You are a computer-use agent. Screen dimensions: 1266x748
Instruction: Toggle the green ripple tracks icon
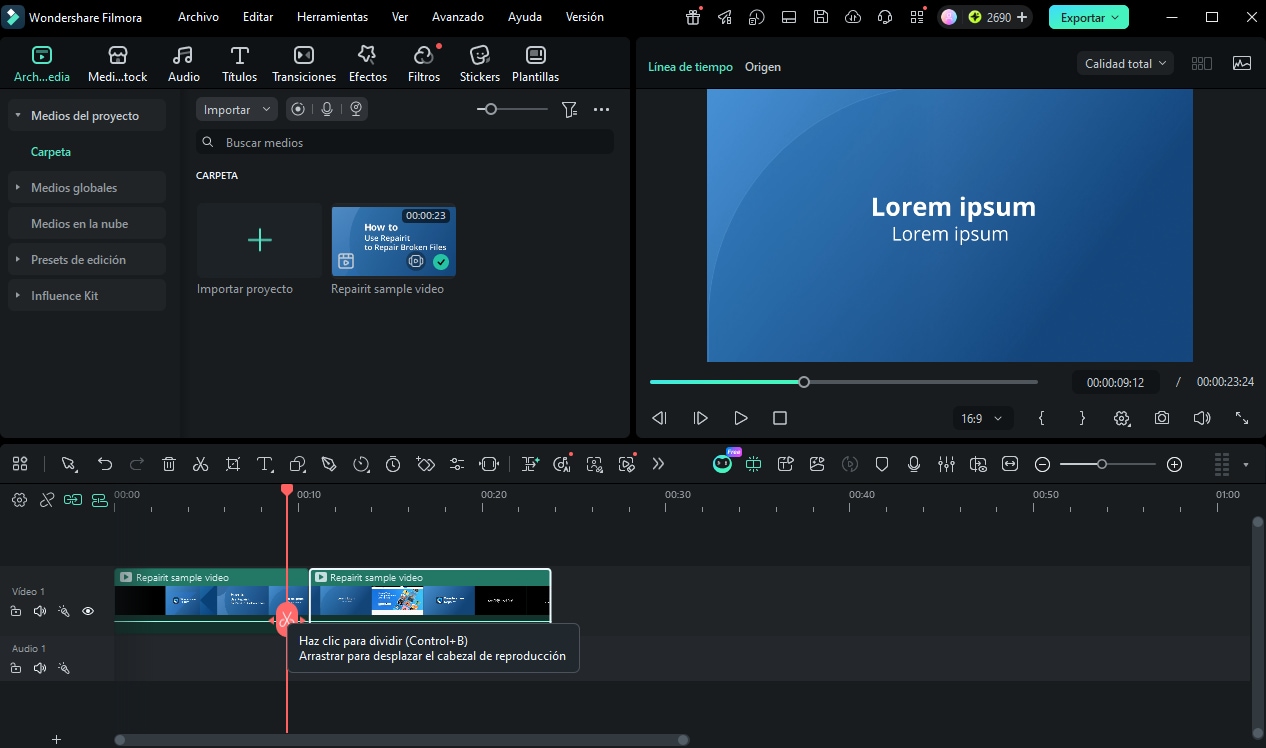(99, 500)
